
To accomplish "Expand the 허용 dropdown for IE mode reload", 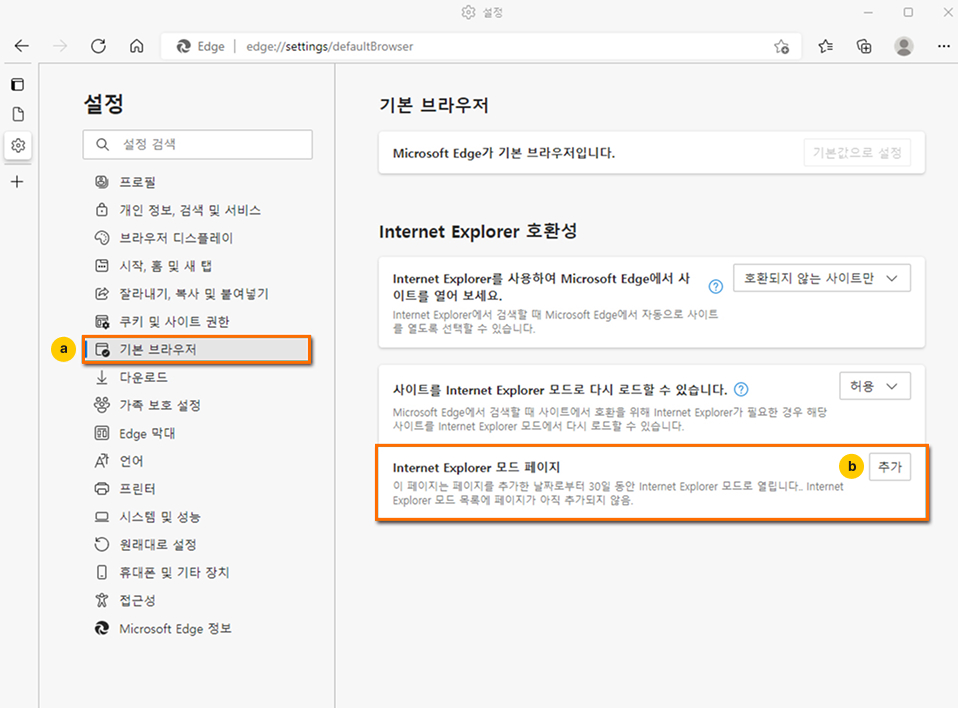I will [x=874, y=384].
